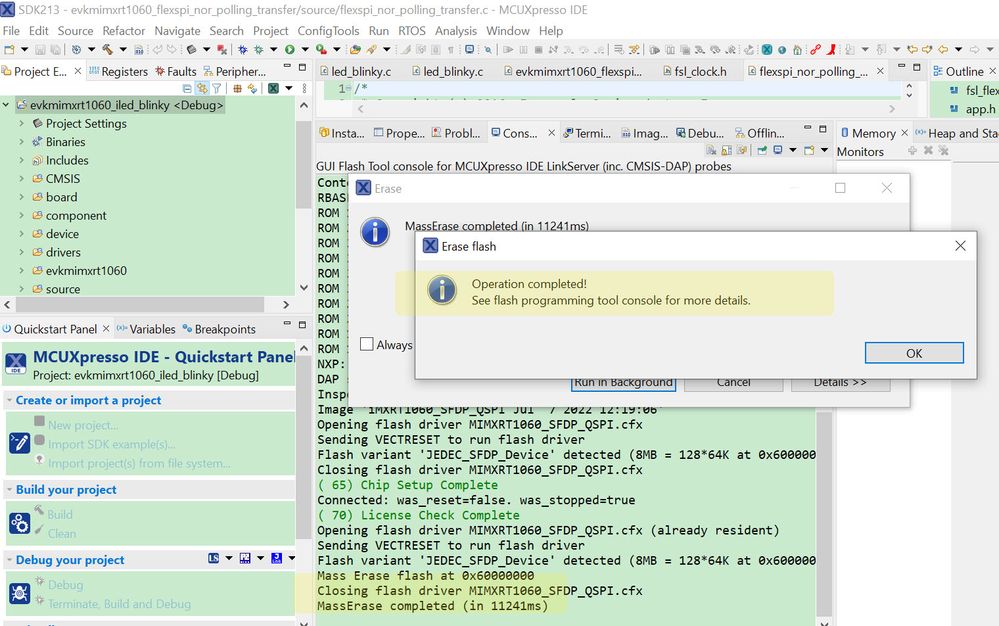Click the hammer Build toolbar icon
Screen dimensions: 999x626
coord(107,49)
